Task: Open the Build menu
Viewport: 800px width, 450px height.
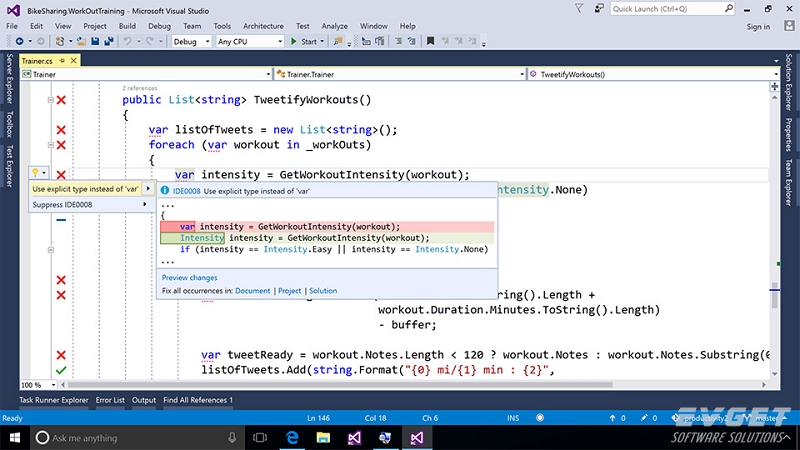Action: click(x=127, y=26)
